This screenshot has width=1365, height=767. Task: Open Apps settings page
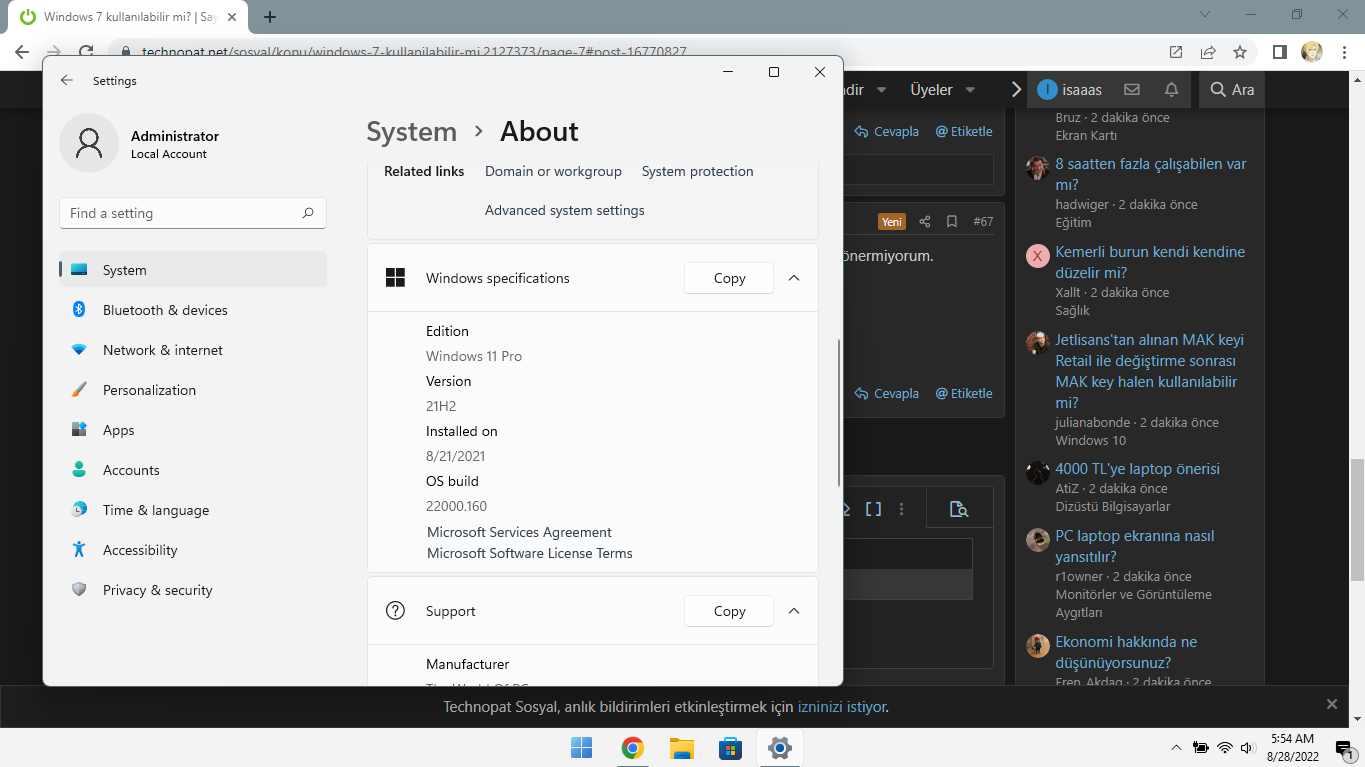pos(193,430)
